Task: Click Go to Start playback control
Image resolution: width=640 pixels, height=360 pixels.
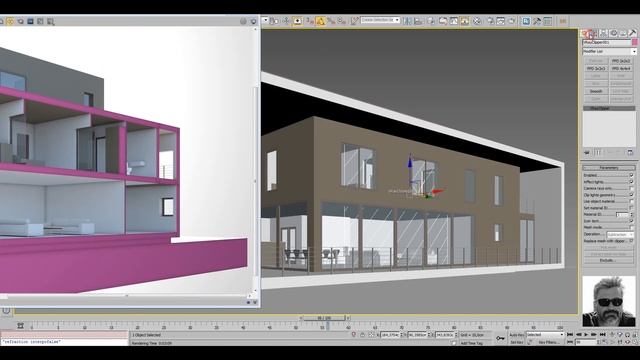Action: (x=570, y=335)
